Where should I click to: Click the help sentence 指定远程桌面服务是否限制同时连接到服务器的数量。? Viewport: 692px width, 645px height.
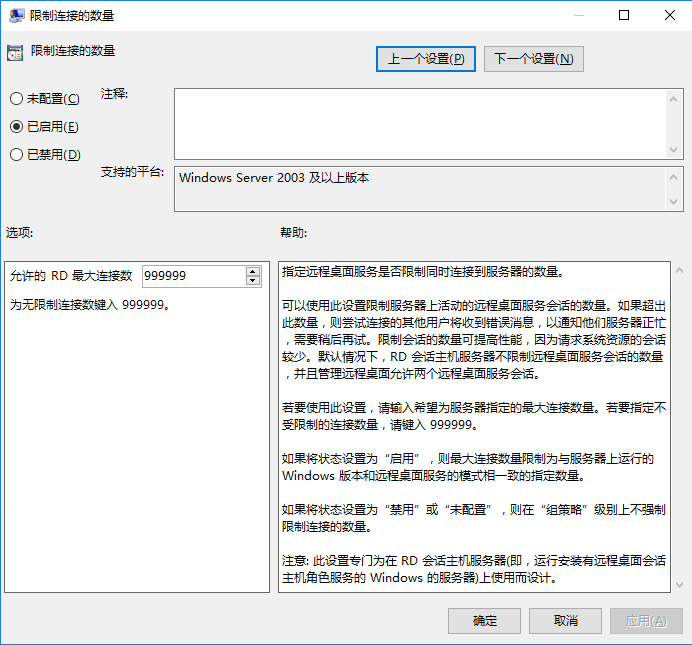tap(423, 271)
